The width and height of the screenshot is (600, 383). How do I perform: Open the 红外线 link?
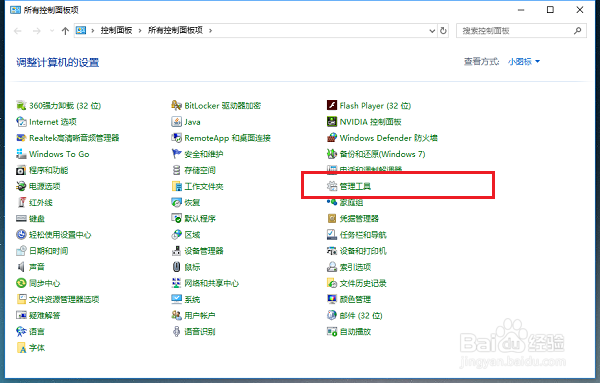41,202
